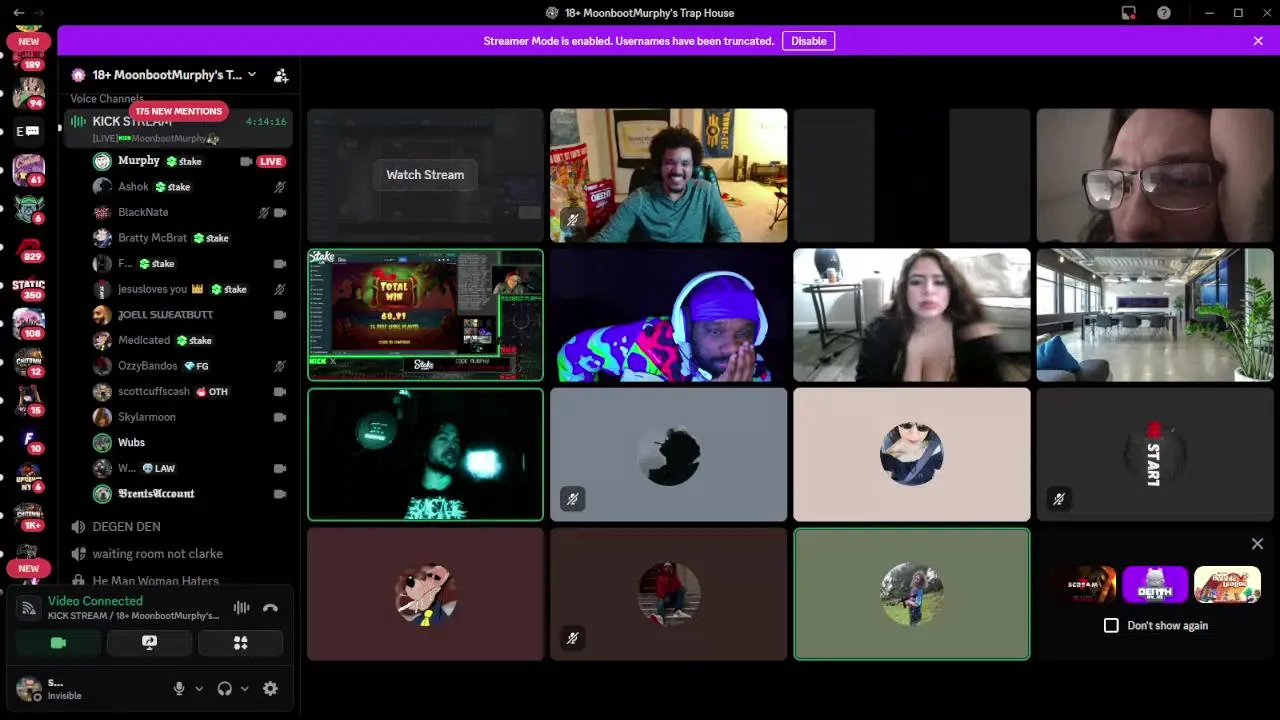Click Skylarmoon's camera icon
The width and height of the screenshot is (1280, 720).
tap(280, 417)
